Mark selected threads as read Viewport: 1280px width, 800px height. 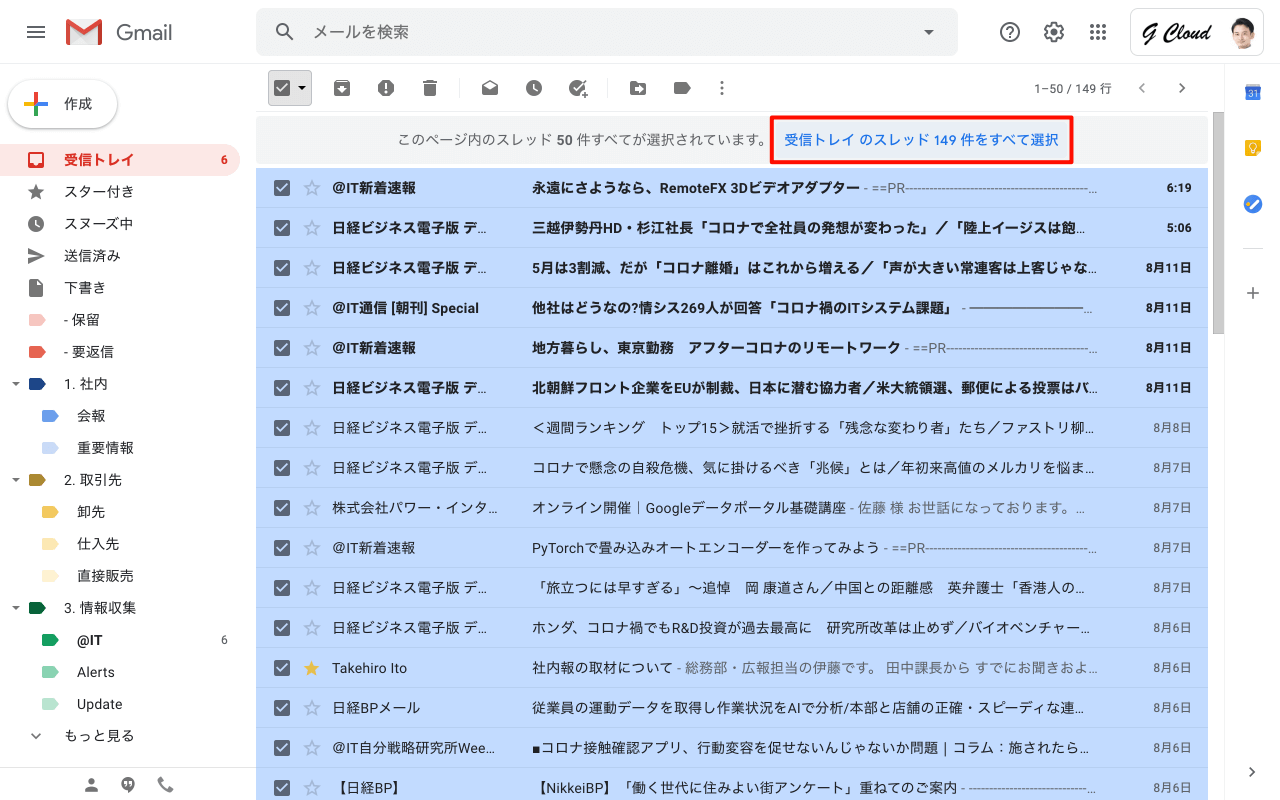pos(490,88)
